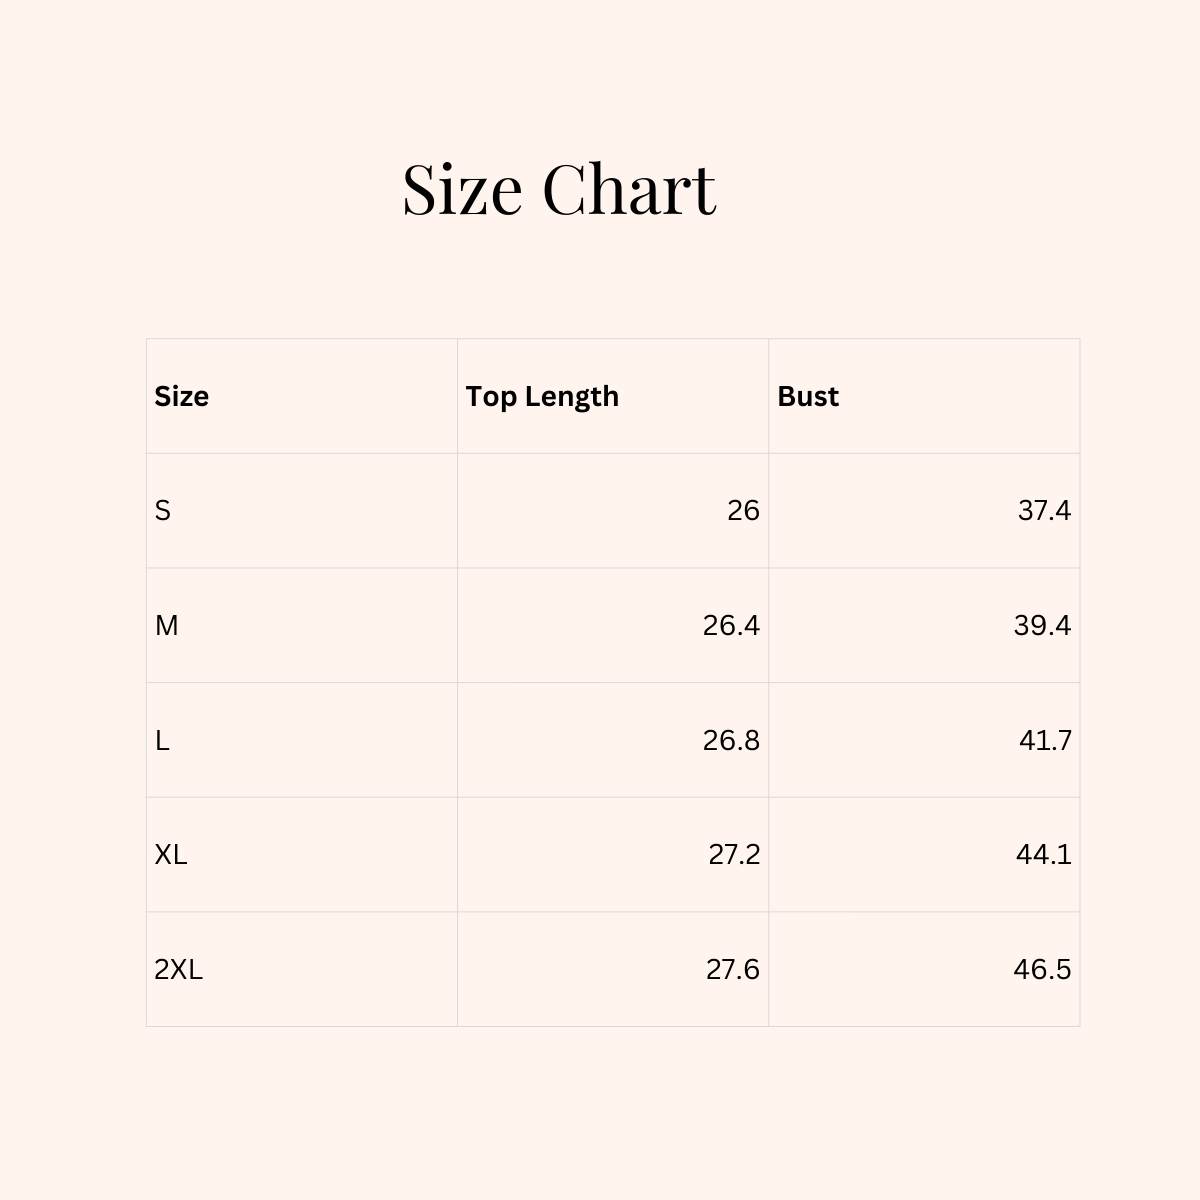The width and height of the screenshot is (1200, 1200).
Task: Select the Size column header
Action: click(182, 396)
